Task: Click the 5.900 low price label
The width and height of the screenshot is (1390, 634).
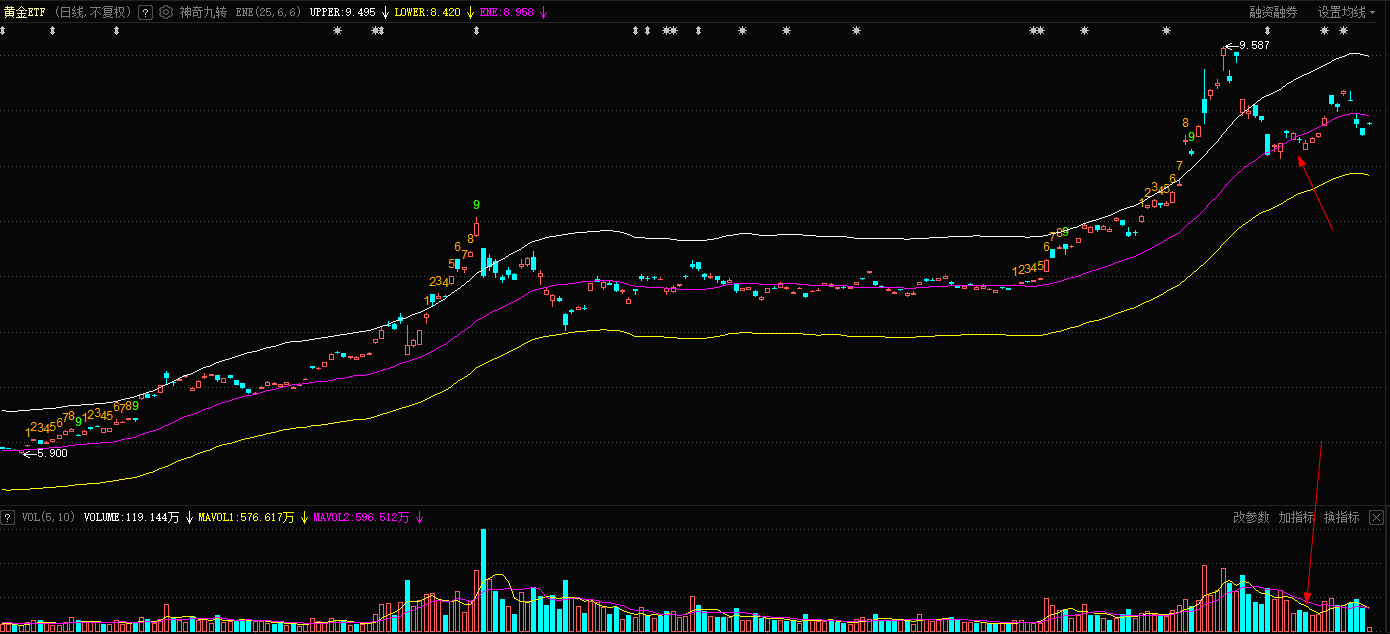Action: [50, 453]
